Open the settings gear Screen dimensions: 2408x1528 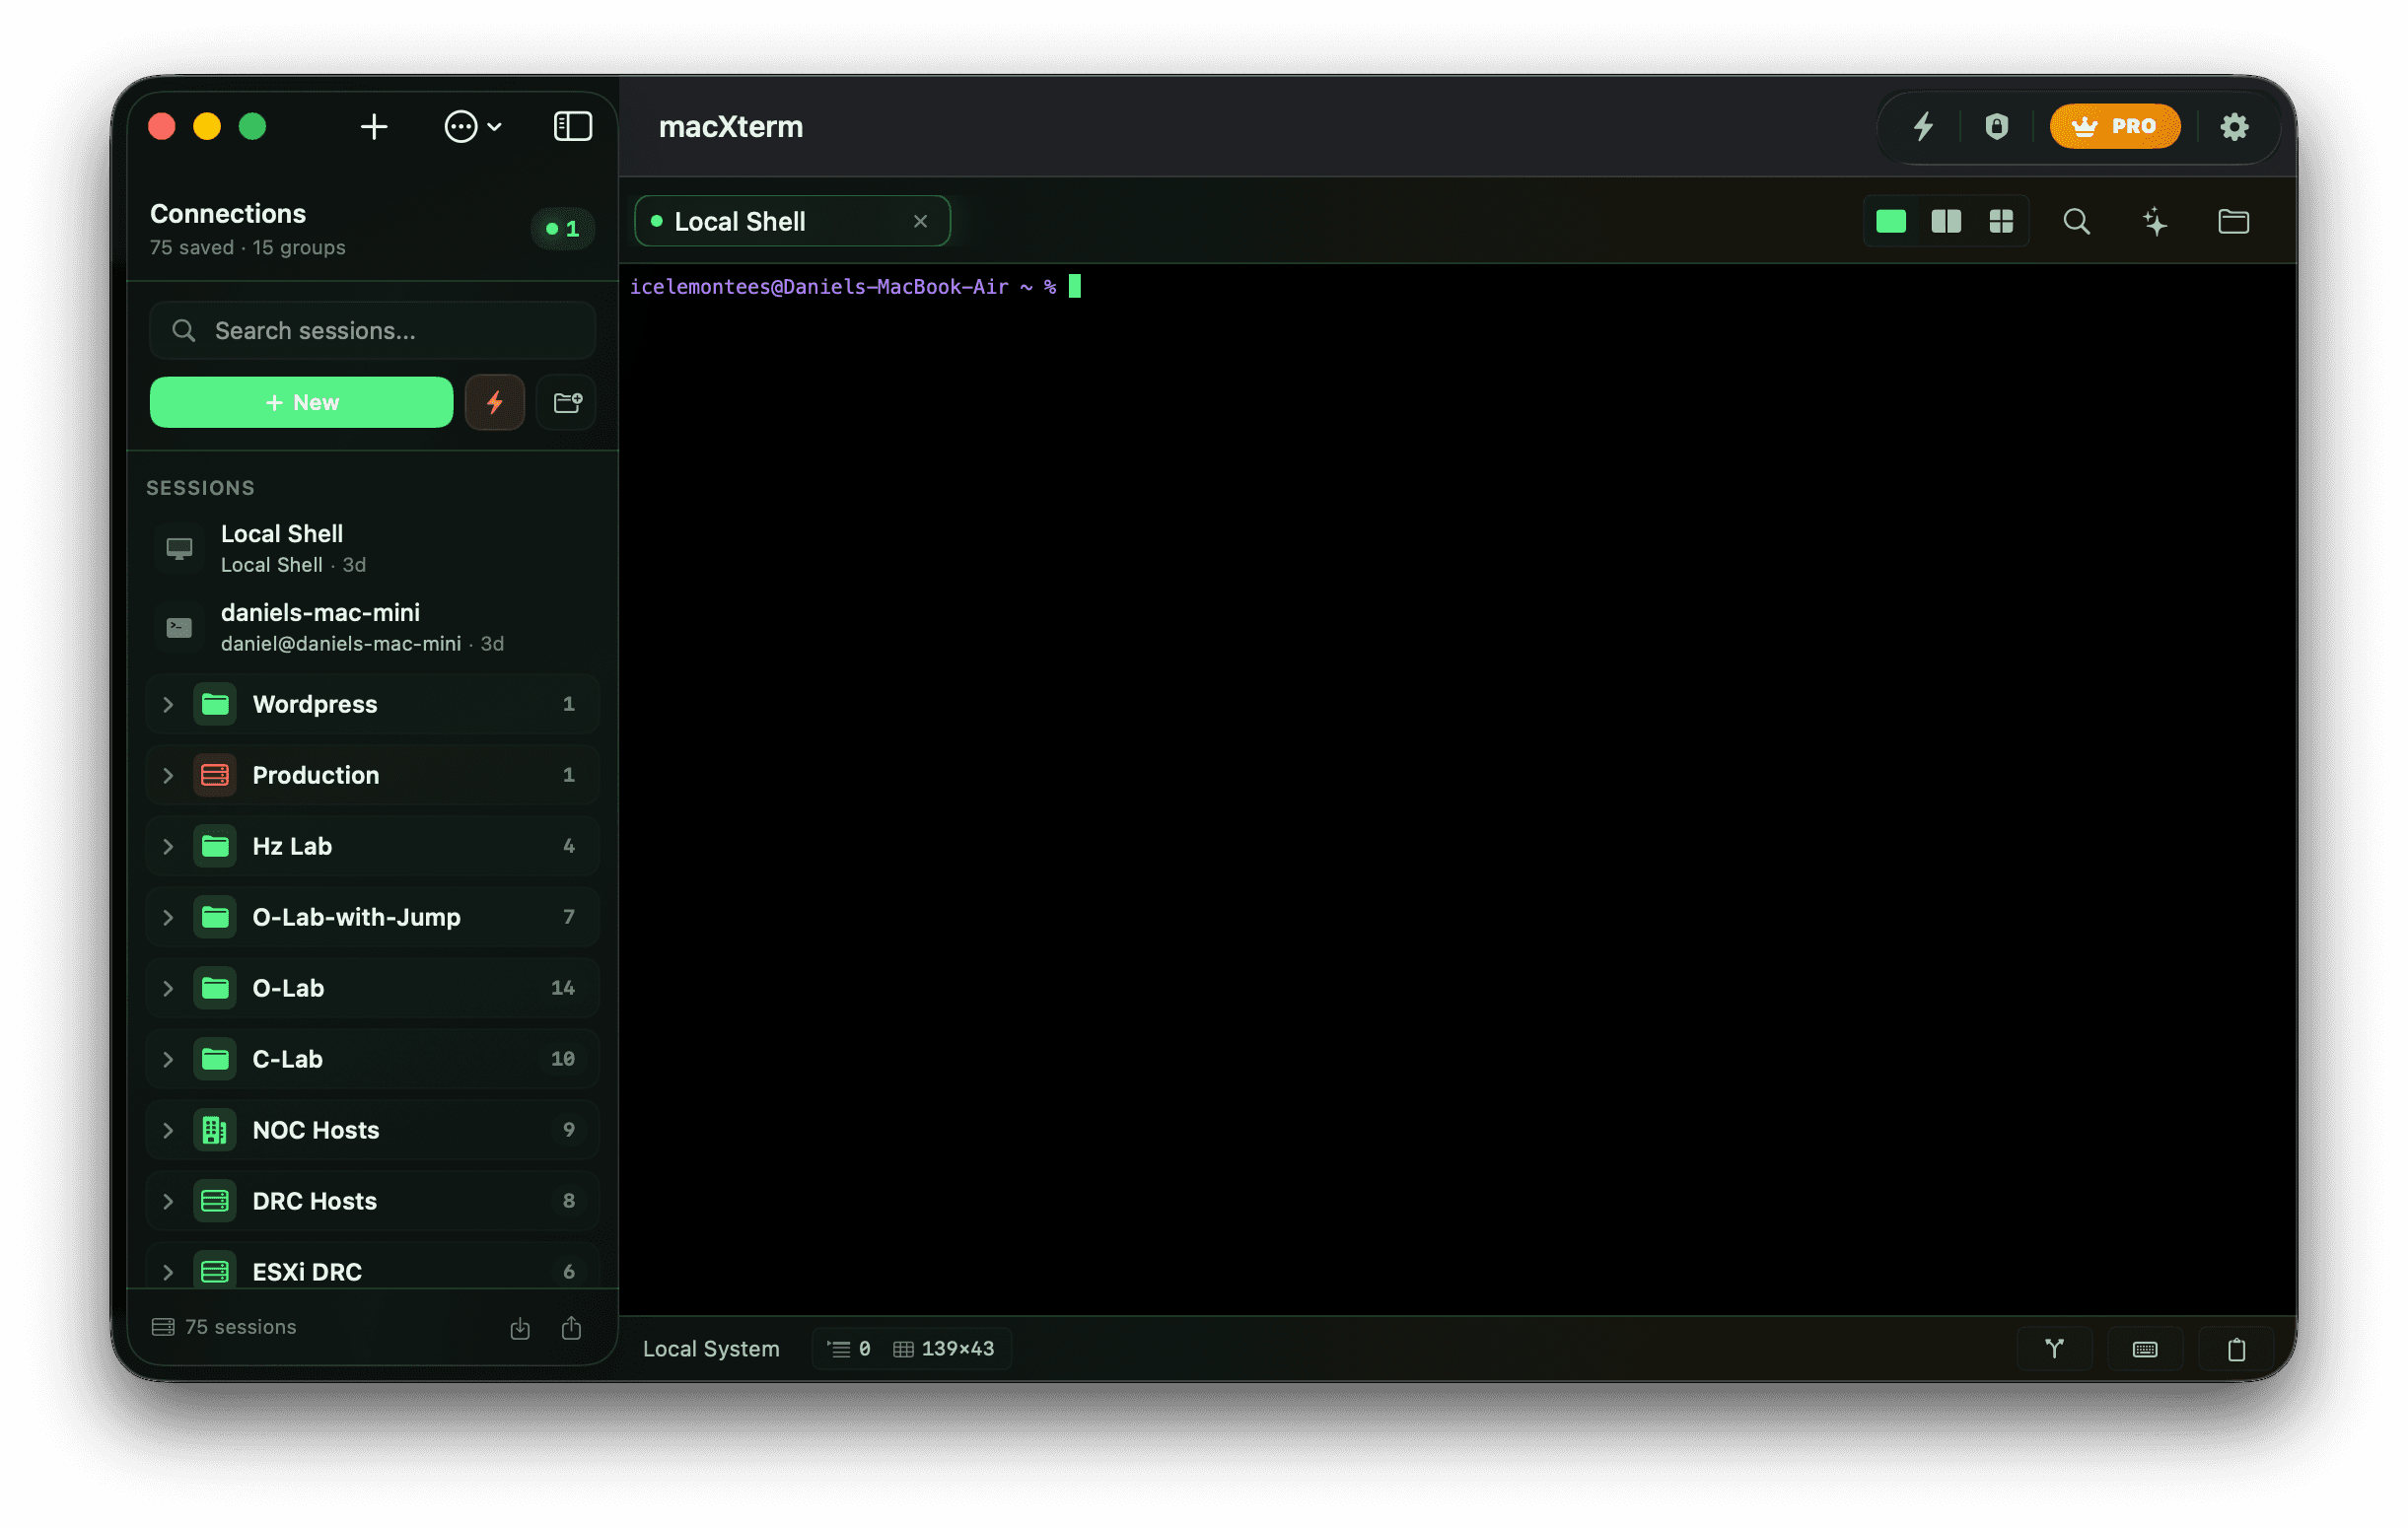pos(2235,127)
